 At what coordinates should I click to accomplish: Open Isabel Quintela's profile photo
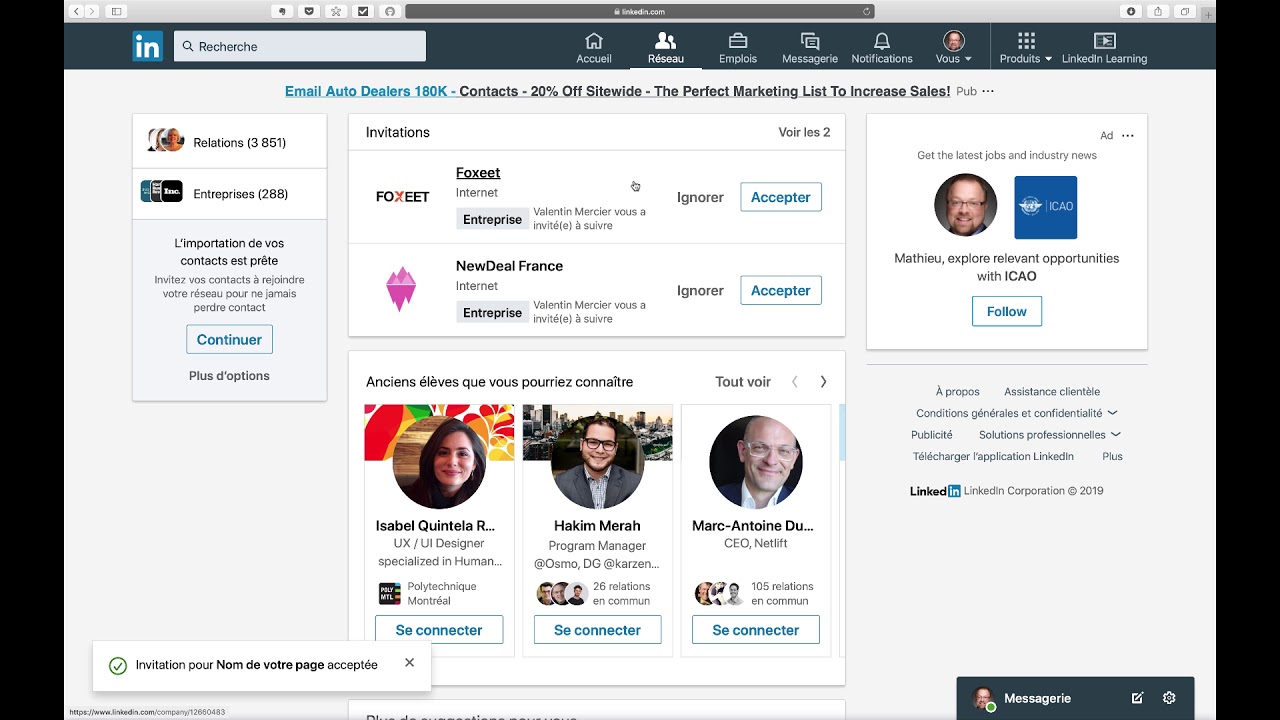[439, 462]
